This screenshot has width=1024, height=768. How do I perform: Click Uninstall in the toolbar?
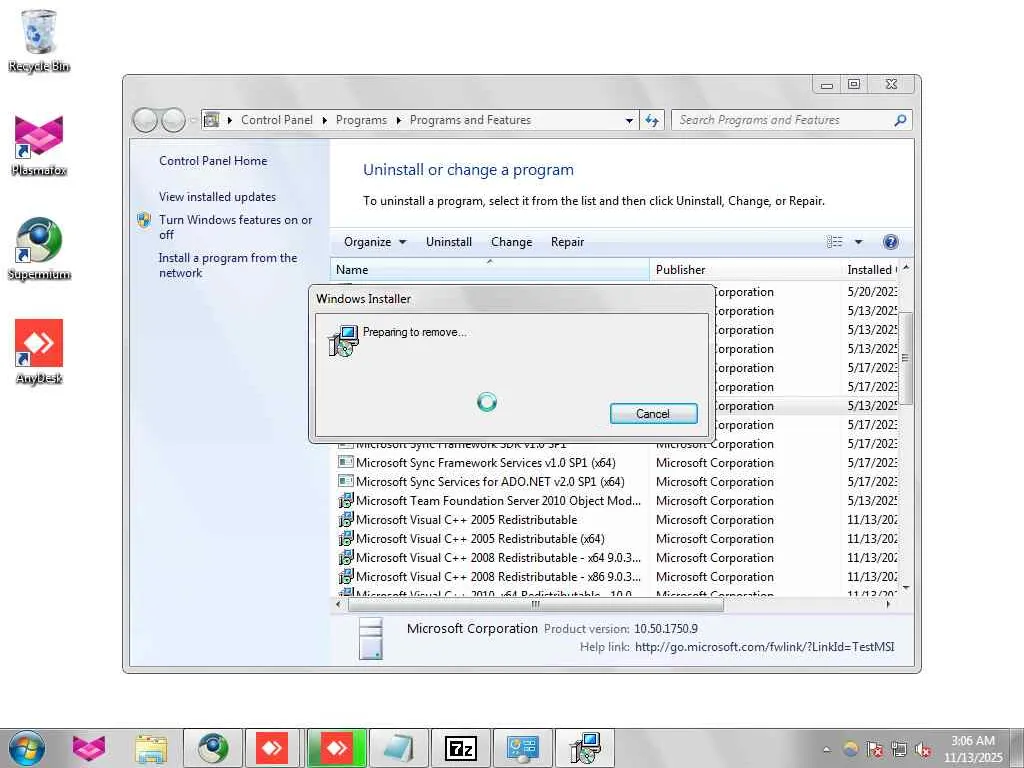coord(449,242)
